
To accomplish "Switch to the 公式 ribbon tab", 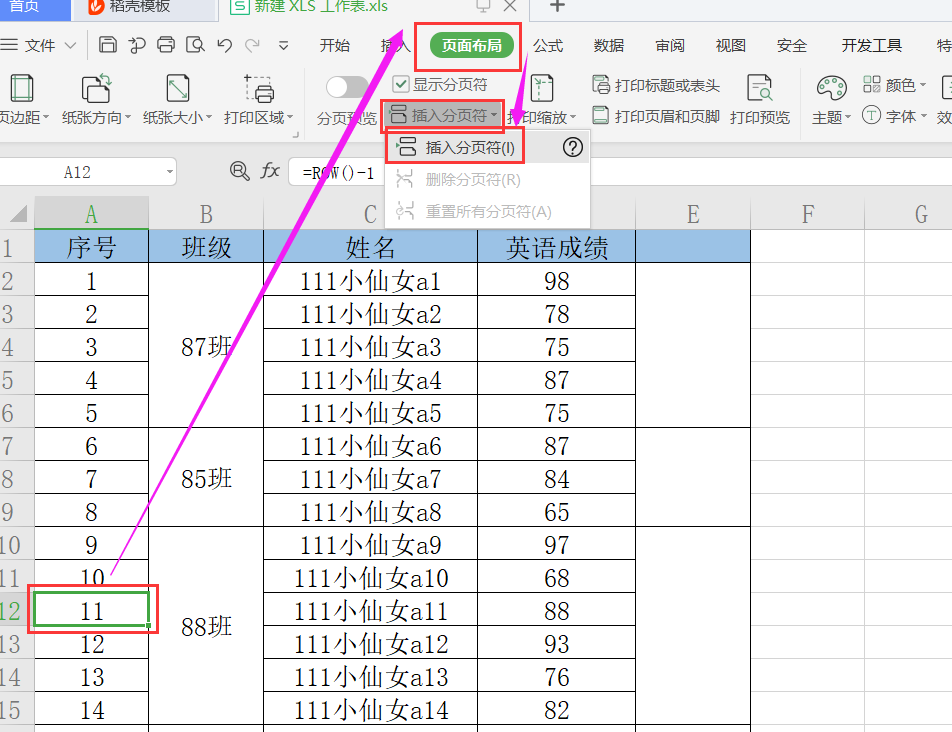I will [x=548, y=46].
